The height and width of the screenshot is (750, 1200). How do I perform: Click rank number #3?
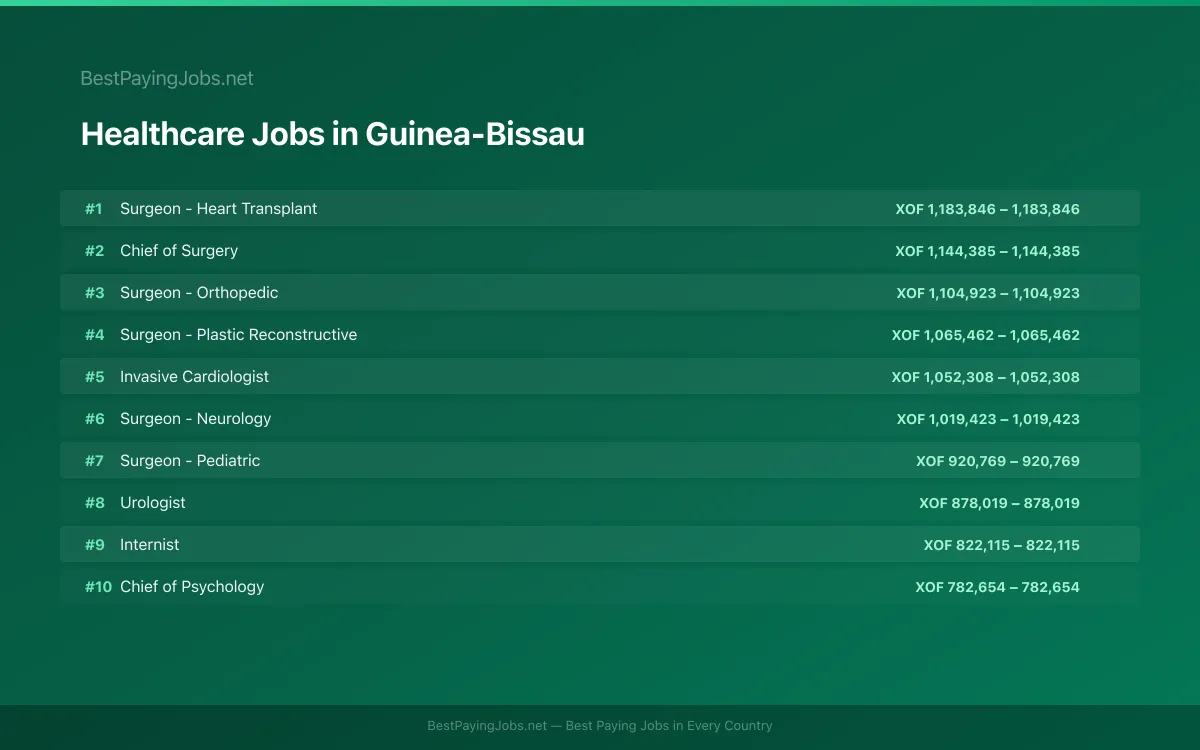pyautogui.click(x=94, y=293)
